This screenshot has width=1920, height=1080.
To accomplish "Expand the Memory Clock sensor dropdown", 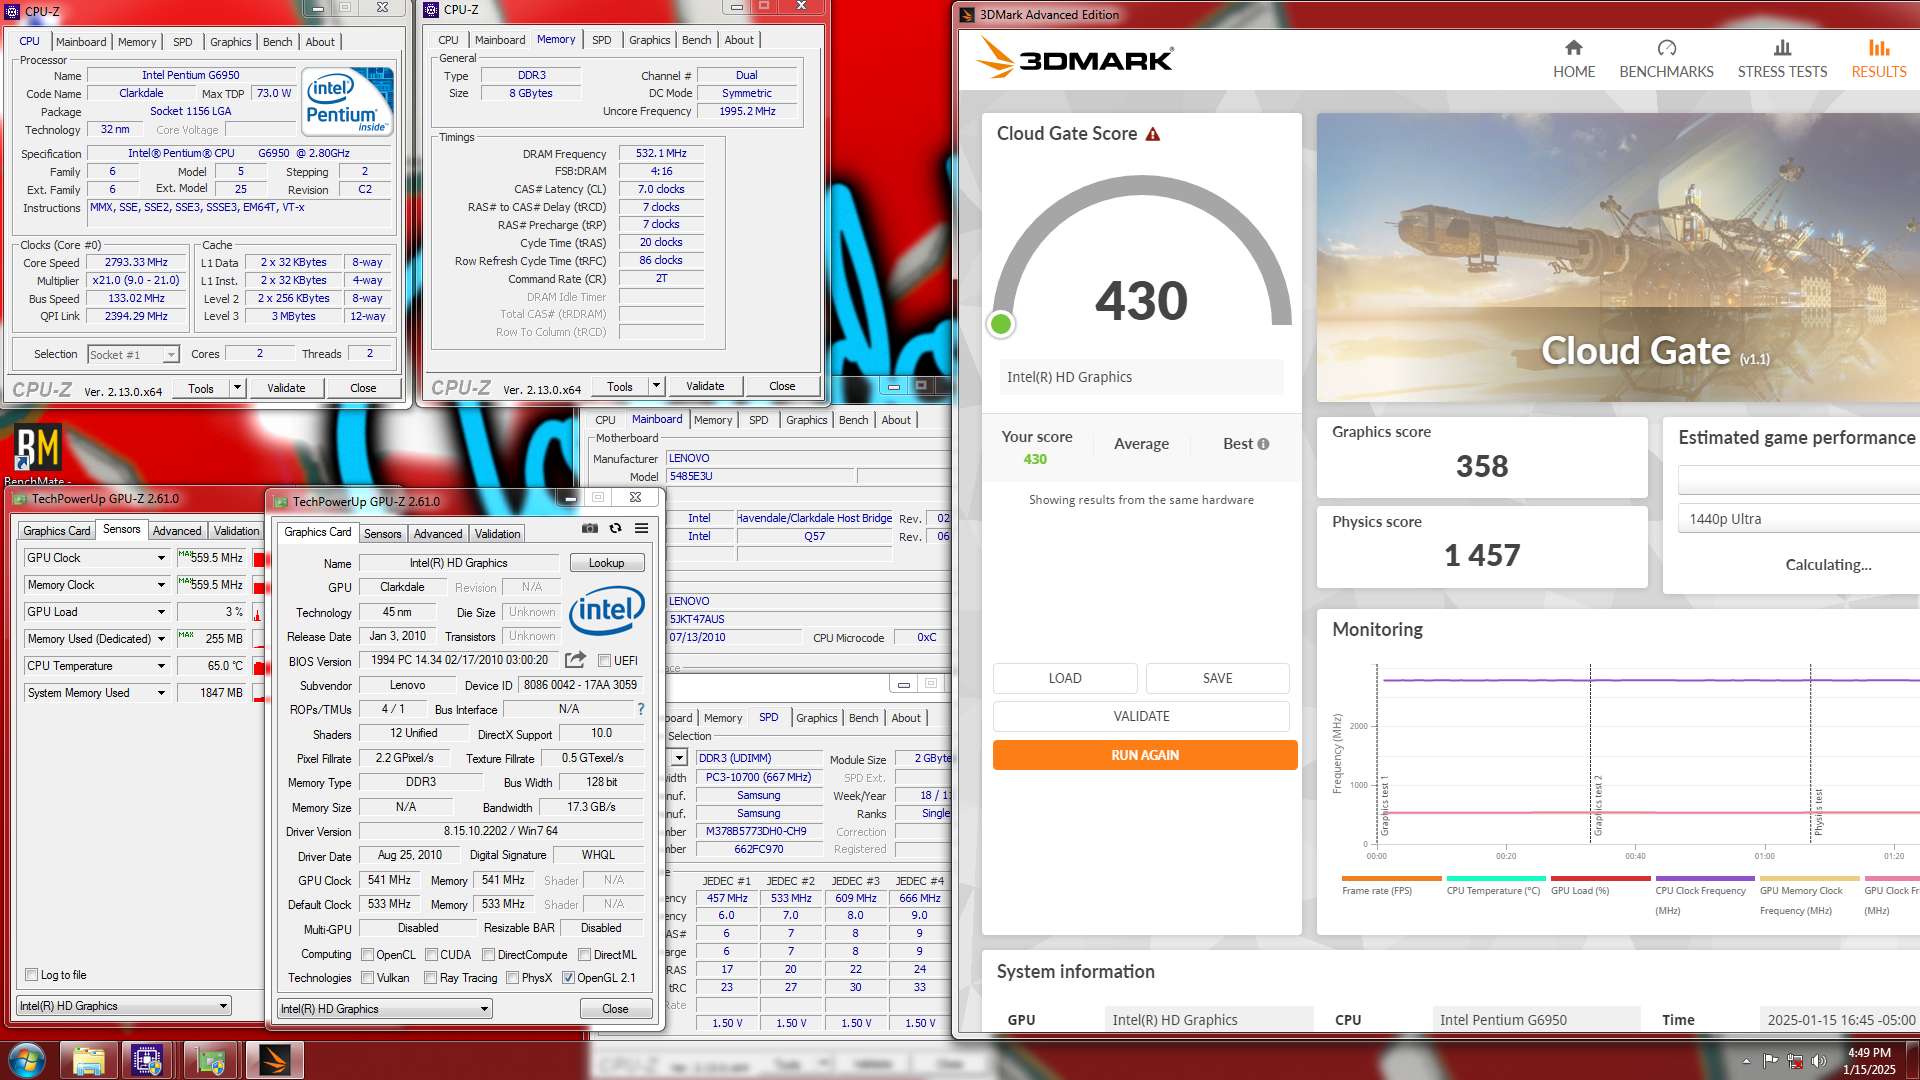I will 161,585.
